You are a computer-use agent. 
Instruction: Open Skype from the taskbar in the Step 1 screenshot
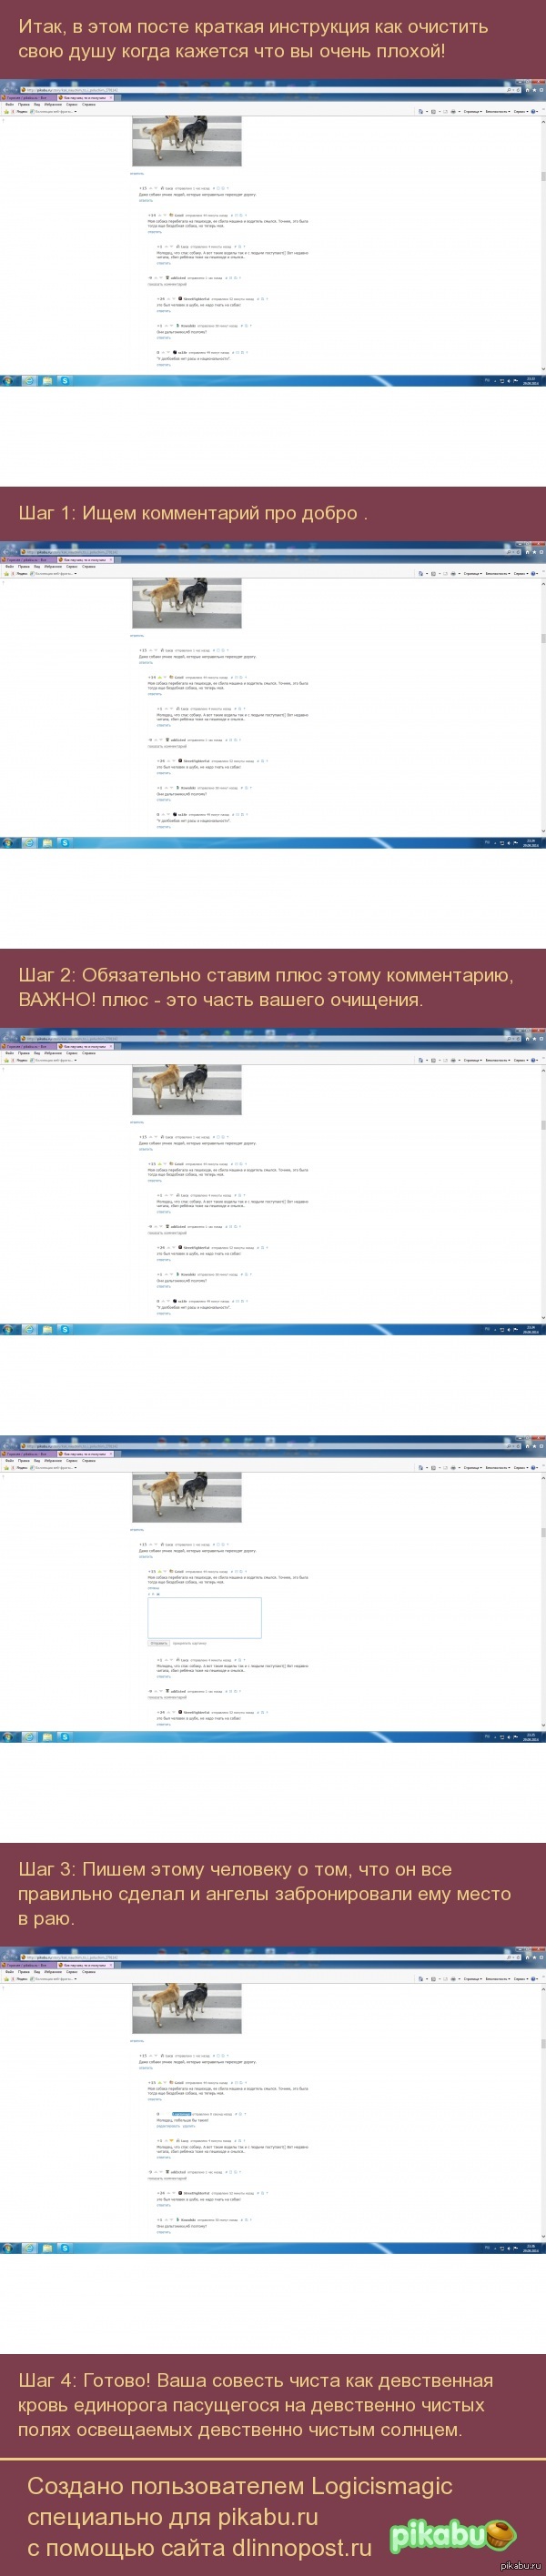tap(65, 842)
